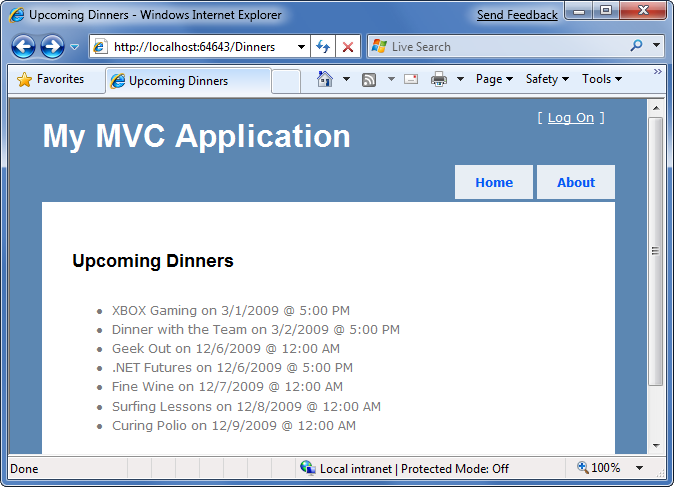Go to the Home navigation tab
Image resolution: width=674 pixels, height=487 pixels.
pos(494,183)
